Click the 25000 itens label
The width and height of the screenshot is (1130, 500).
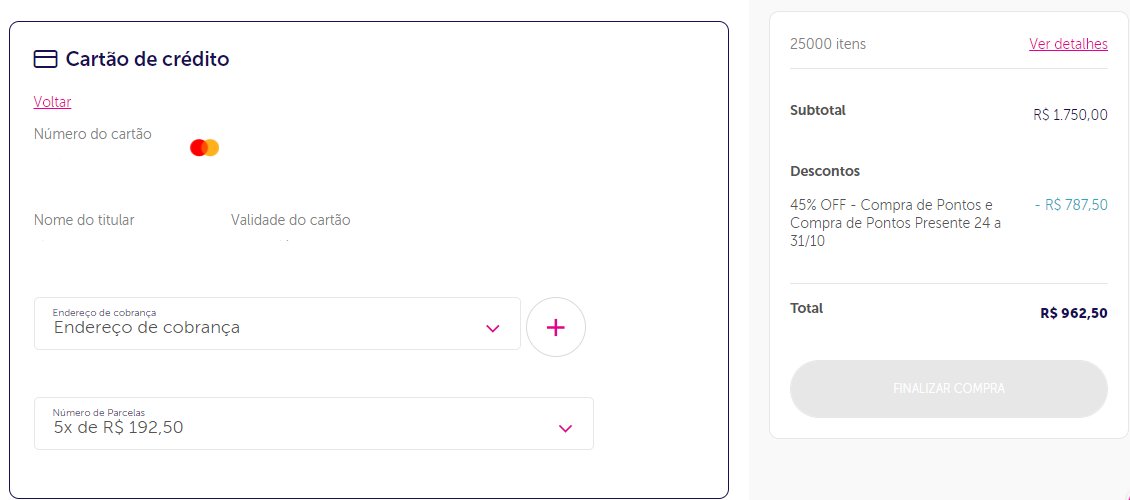point(828,44)
